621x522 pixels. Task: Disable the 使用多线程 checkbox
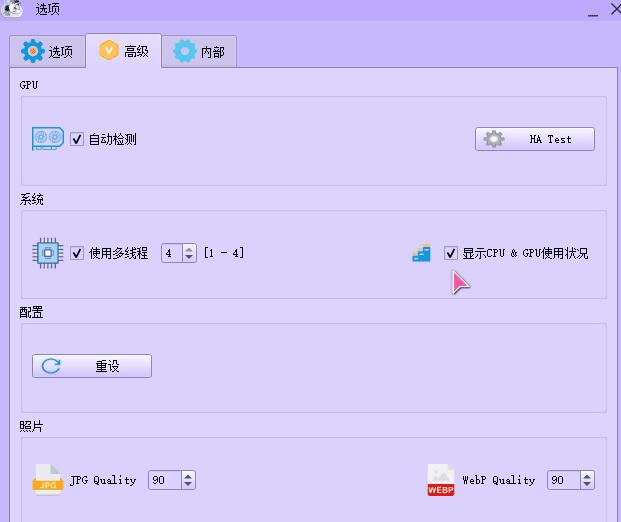click(77, 253)
